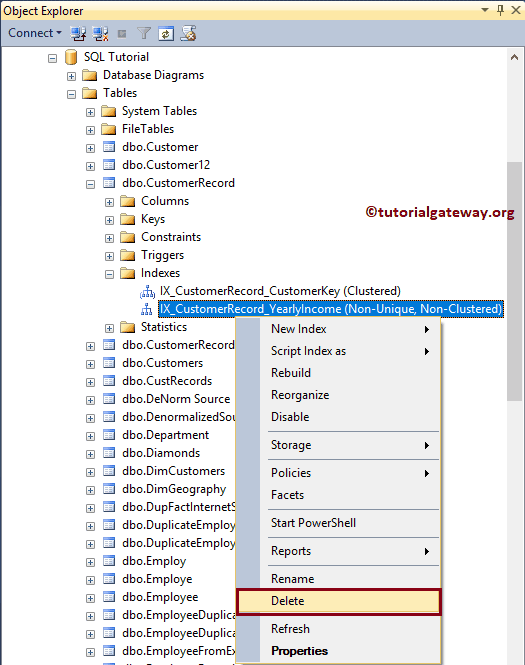This screenshot has width=525, height=665.
Task: Click the Columns folder icon
Action: click(x=128, y=201)
